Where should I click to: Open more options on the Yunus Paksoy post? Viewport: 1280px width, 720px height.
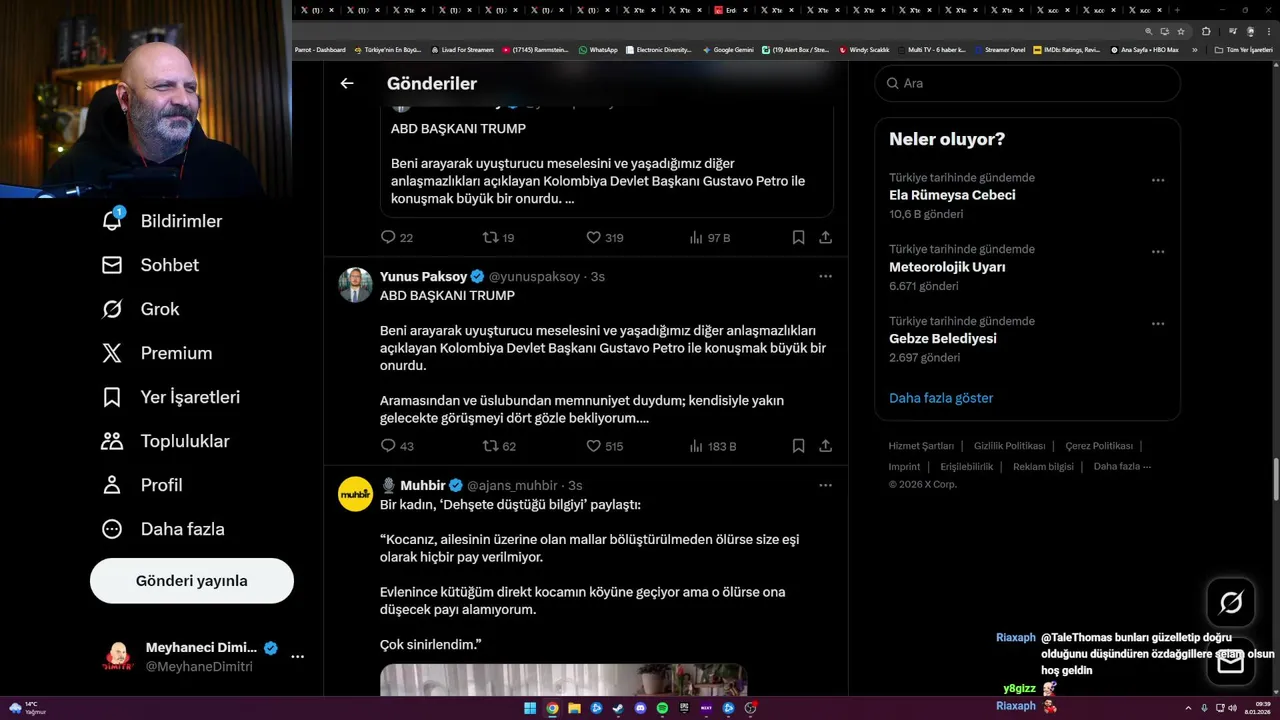tap(825, 276)
